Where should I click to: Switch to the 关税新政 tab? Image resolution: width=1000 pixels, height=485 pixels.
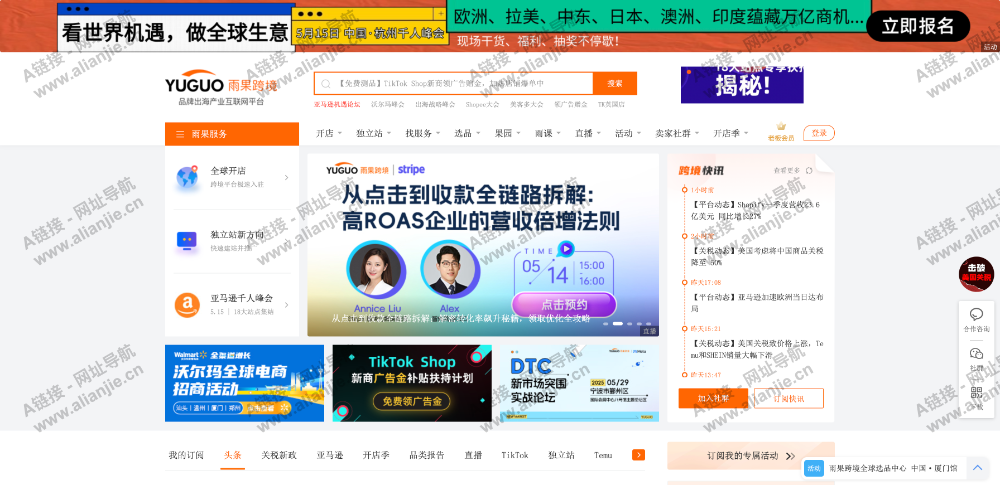[x=279, y=455]
